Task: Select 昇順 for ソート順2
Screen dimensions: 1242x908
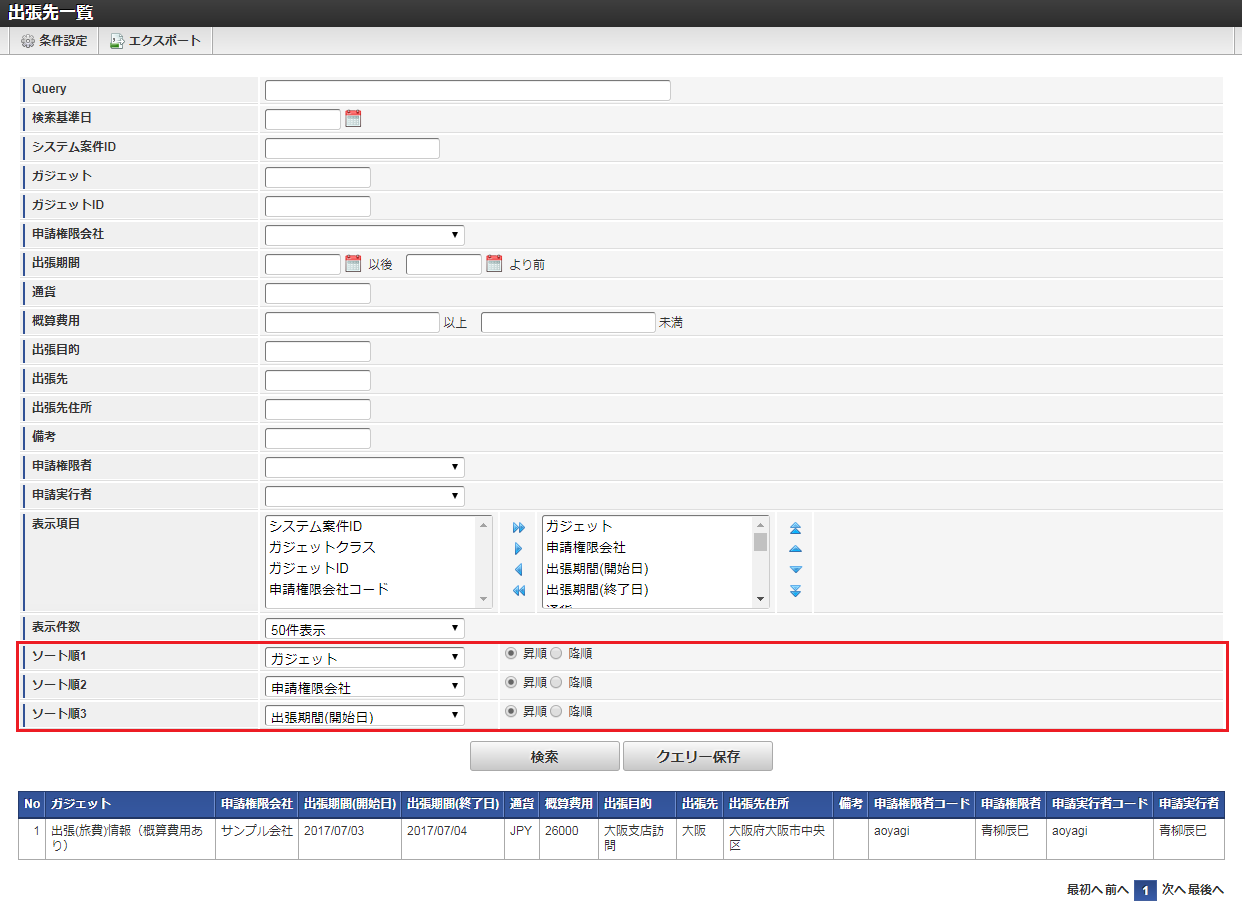Action: pos(511,683)
